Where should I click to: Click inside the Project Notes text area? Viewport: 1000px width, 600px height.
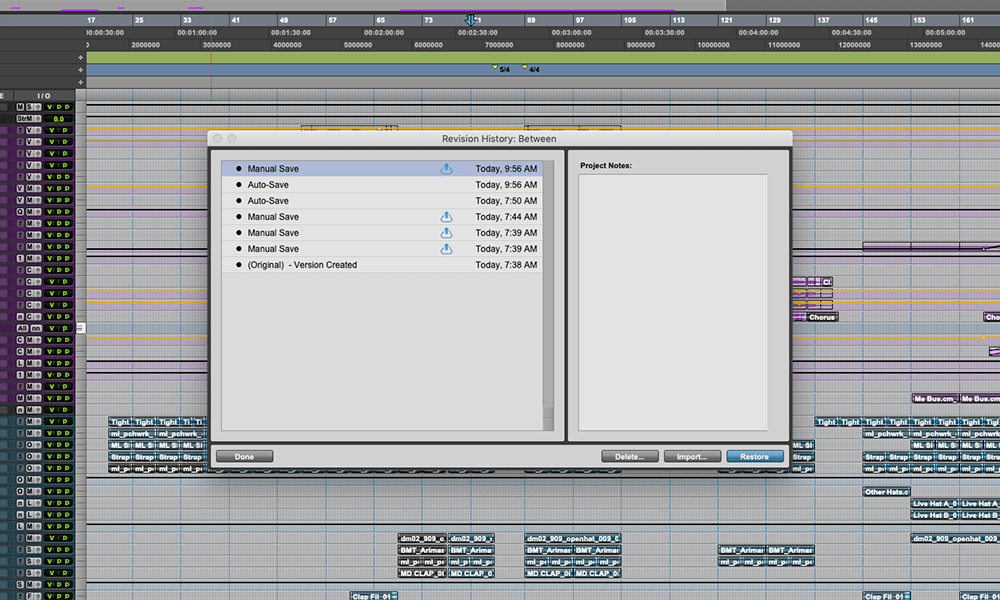click(673, 300)
